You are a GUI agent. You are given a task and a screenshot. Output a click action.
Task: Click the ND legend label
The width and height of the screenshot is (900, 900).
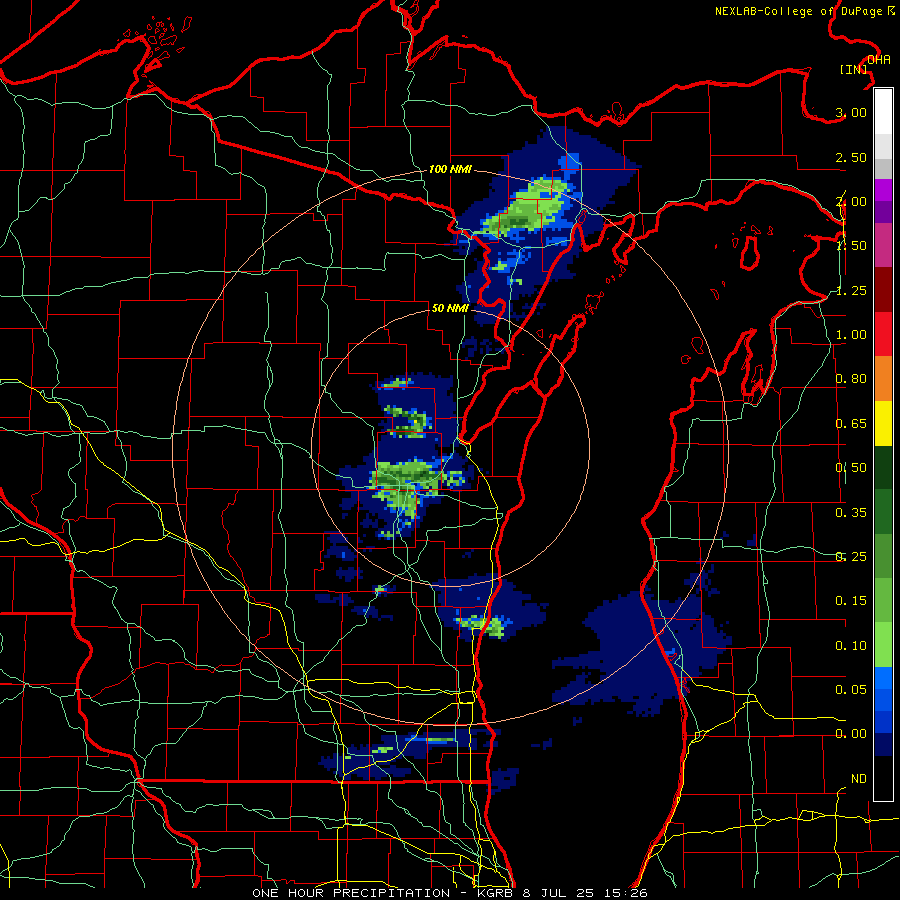point(859,779)
